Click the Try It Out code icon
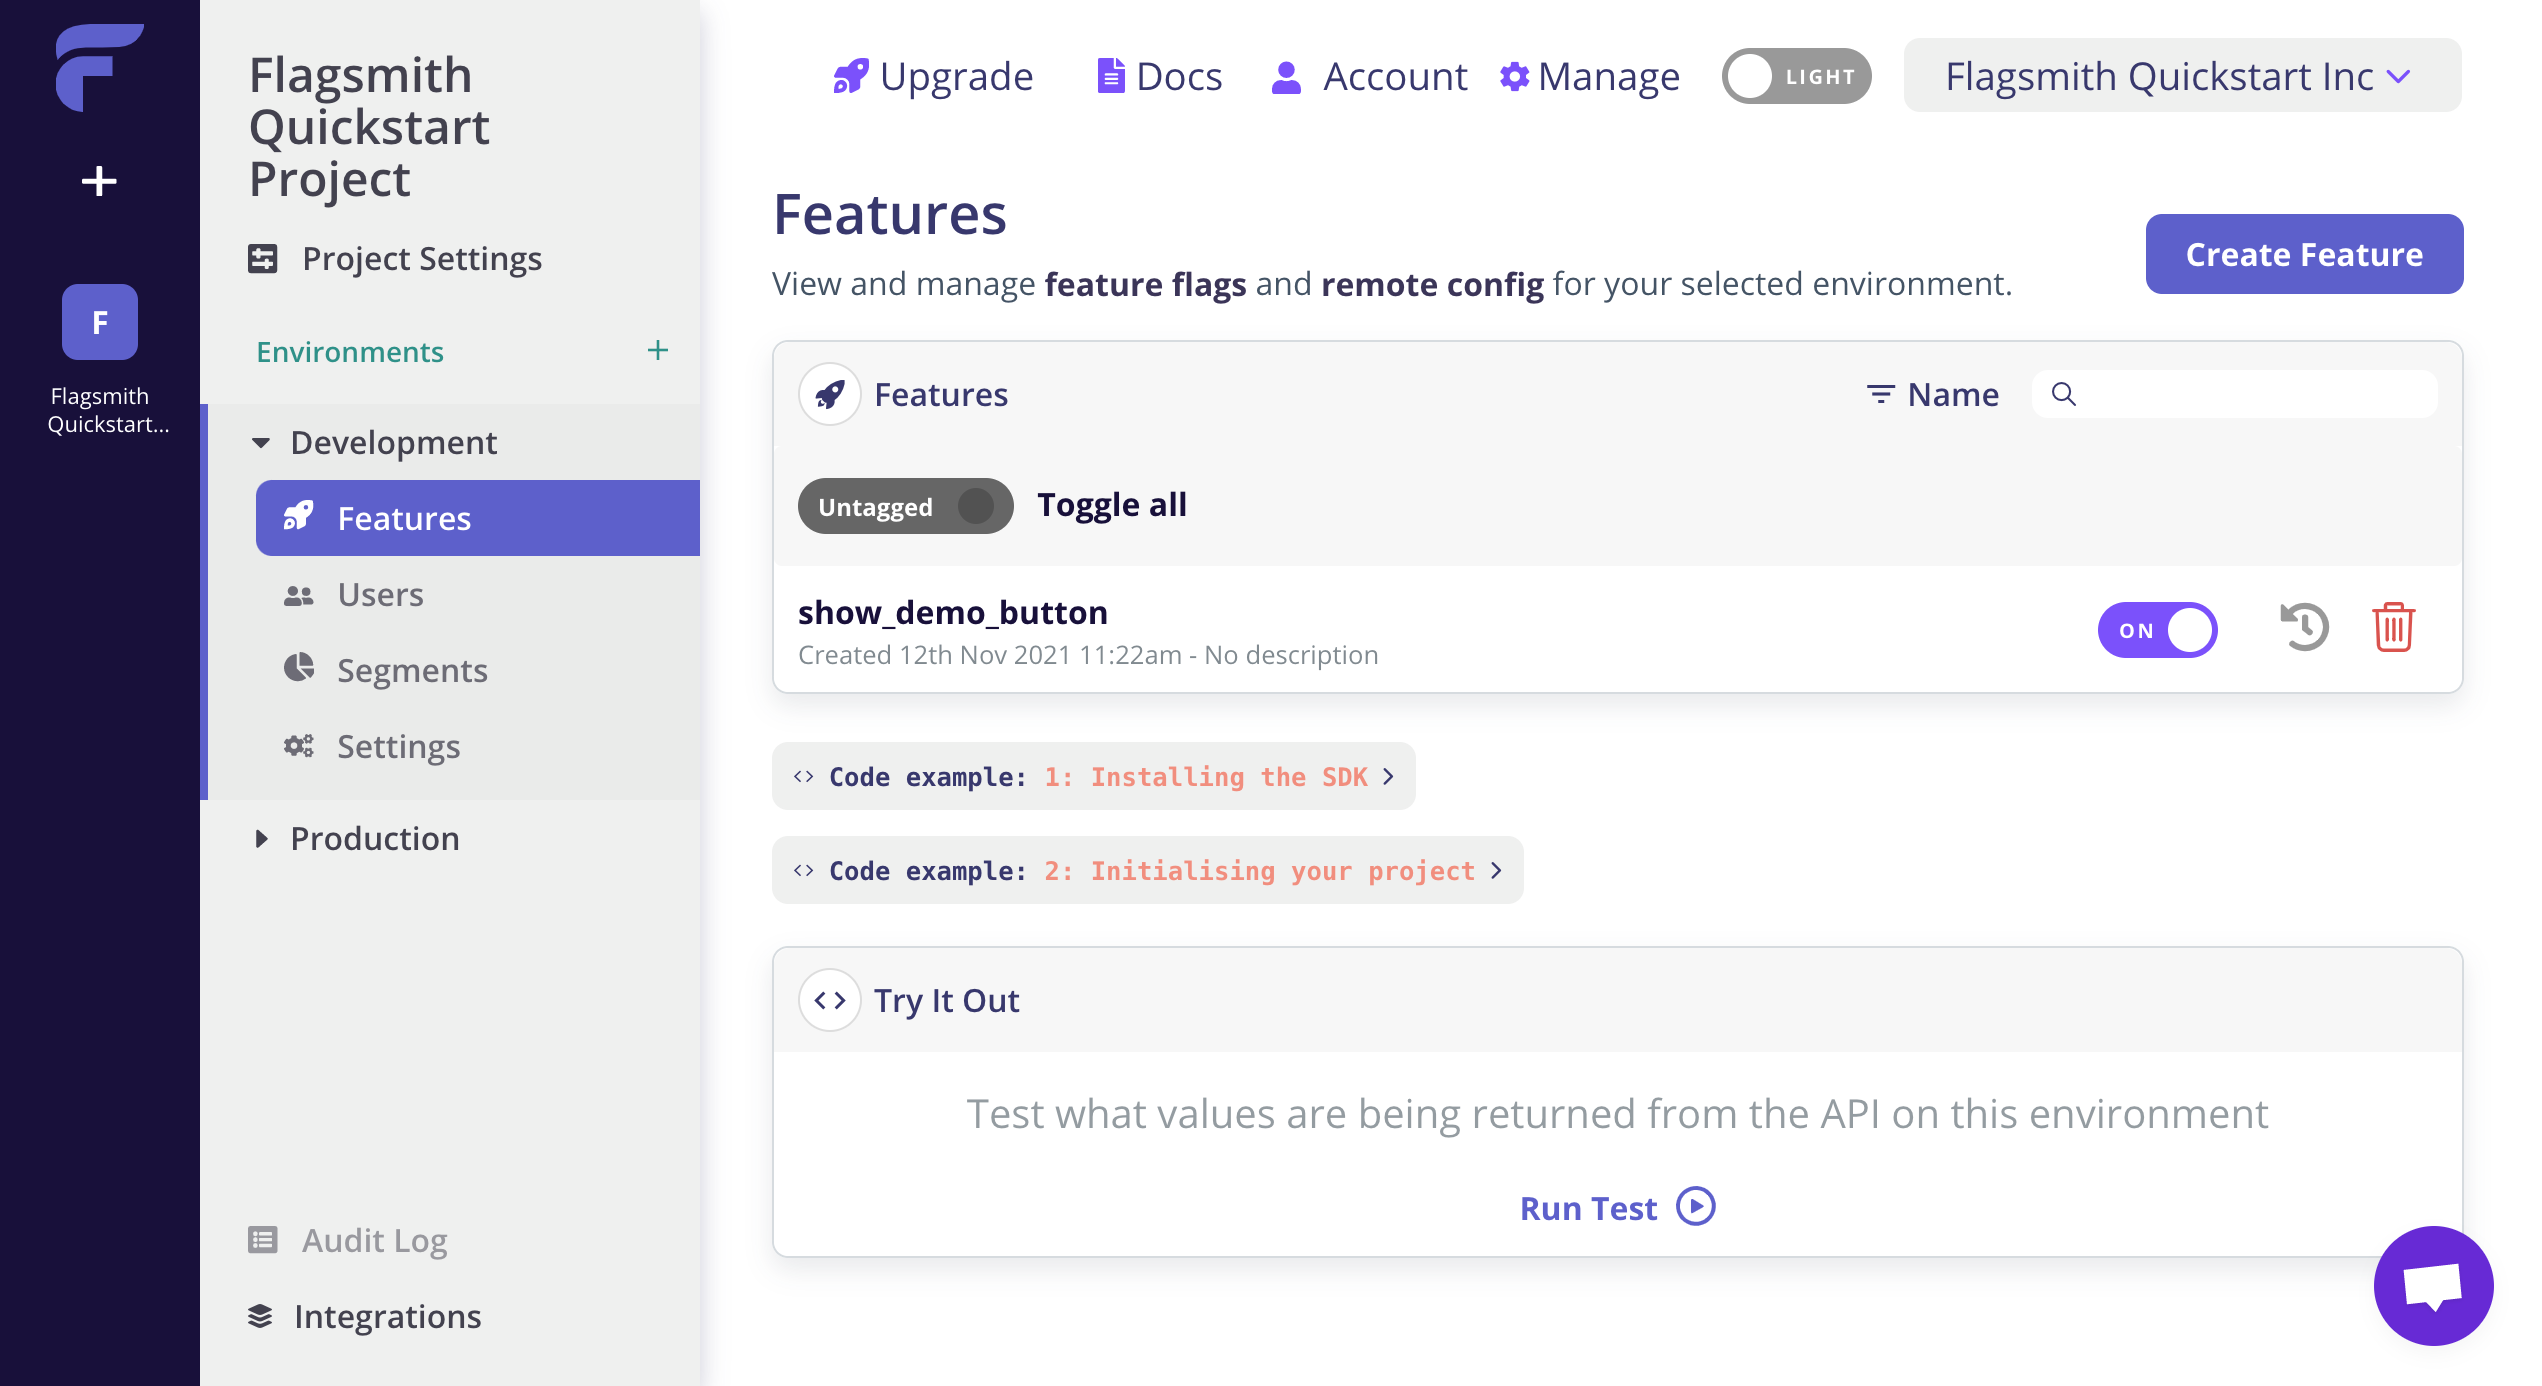Screen dimensions: 2542x1386 pyautogui.click(x=830, y=1000)
